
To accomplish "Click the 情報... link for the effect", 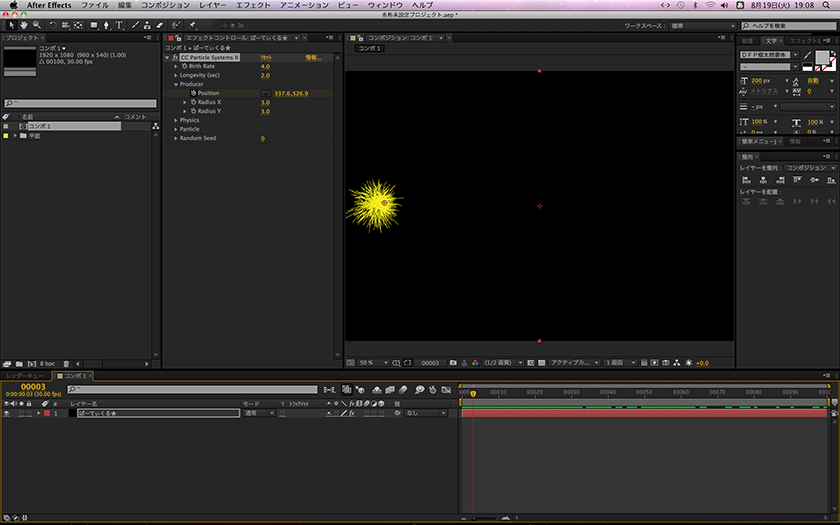I will click(313, 57).
